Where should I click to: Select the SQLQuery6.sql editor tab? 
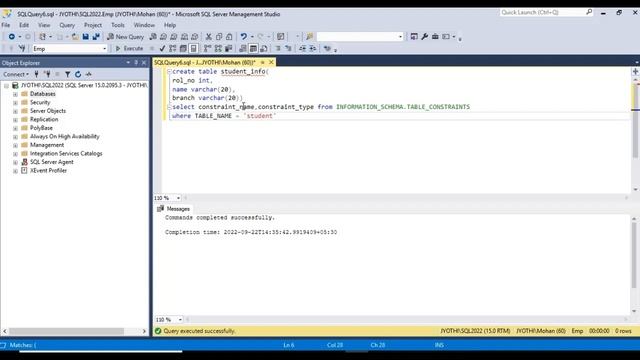tap(205, 62)
